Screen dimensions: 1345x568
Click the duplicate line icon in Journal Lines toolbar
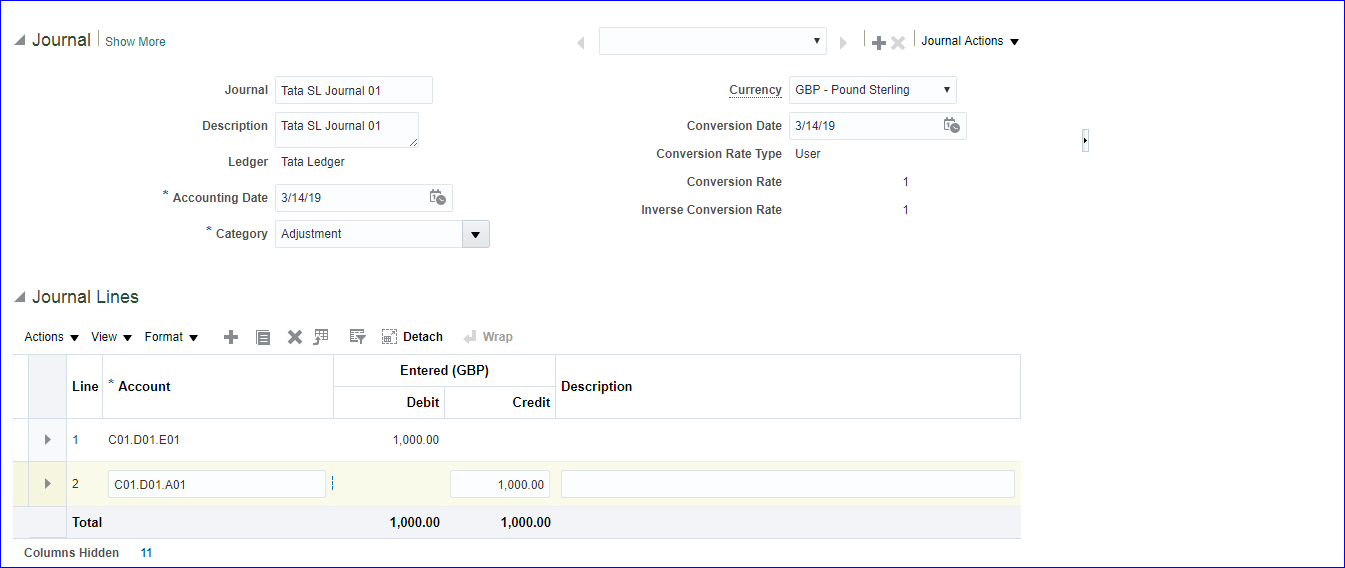263,337
